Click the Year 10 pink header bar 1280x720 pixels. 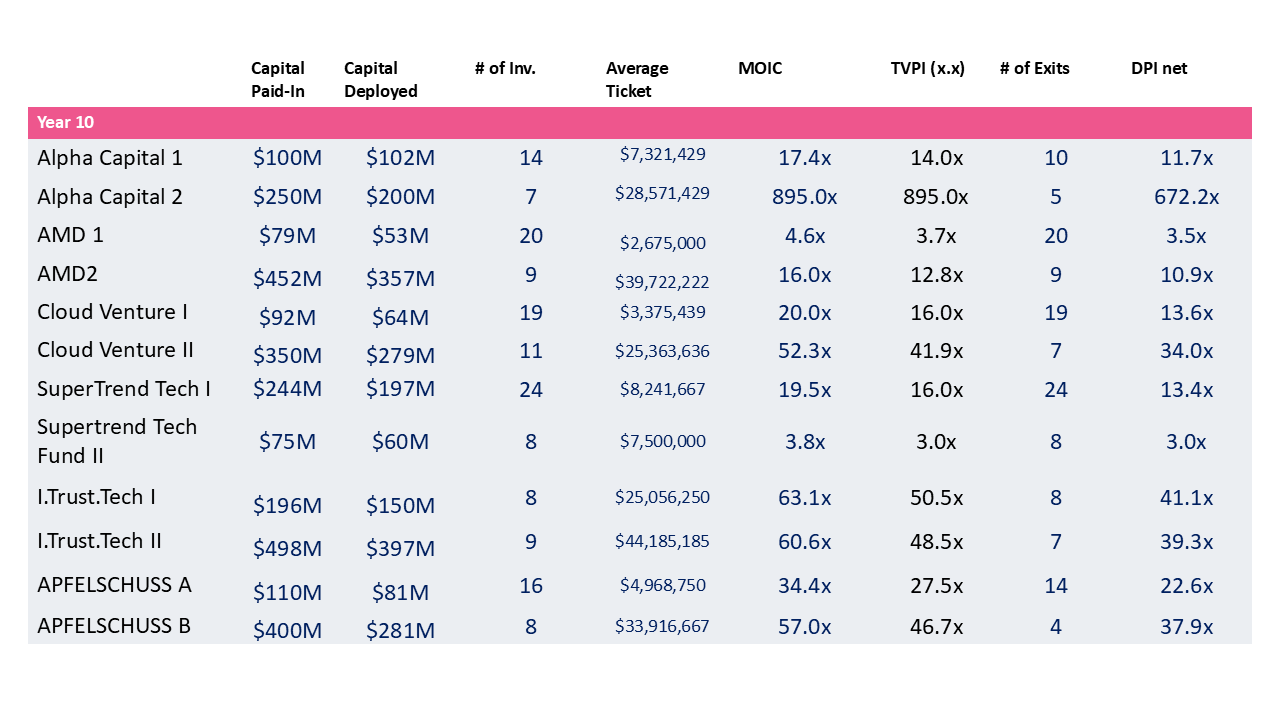point(640,123)
